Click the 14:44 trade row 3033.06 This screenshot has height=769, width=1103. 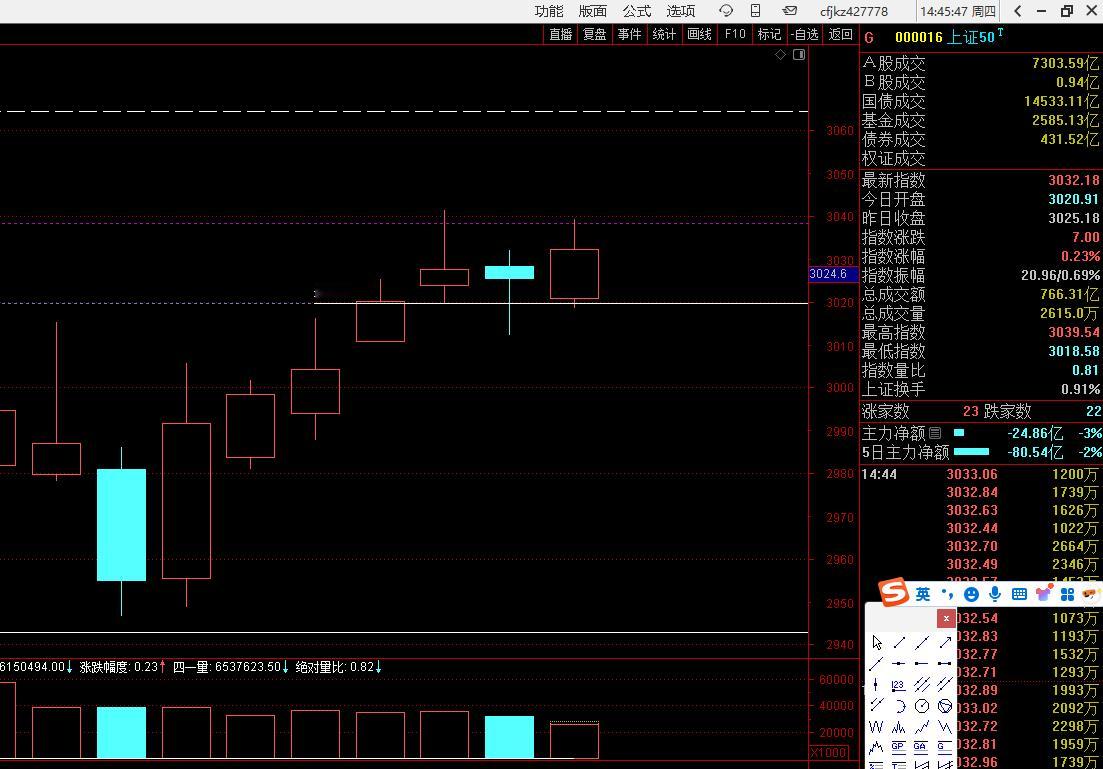(x=971, y=474)
